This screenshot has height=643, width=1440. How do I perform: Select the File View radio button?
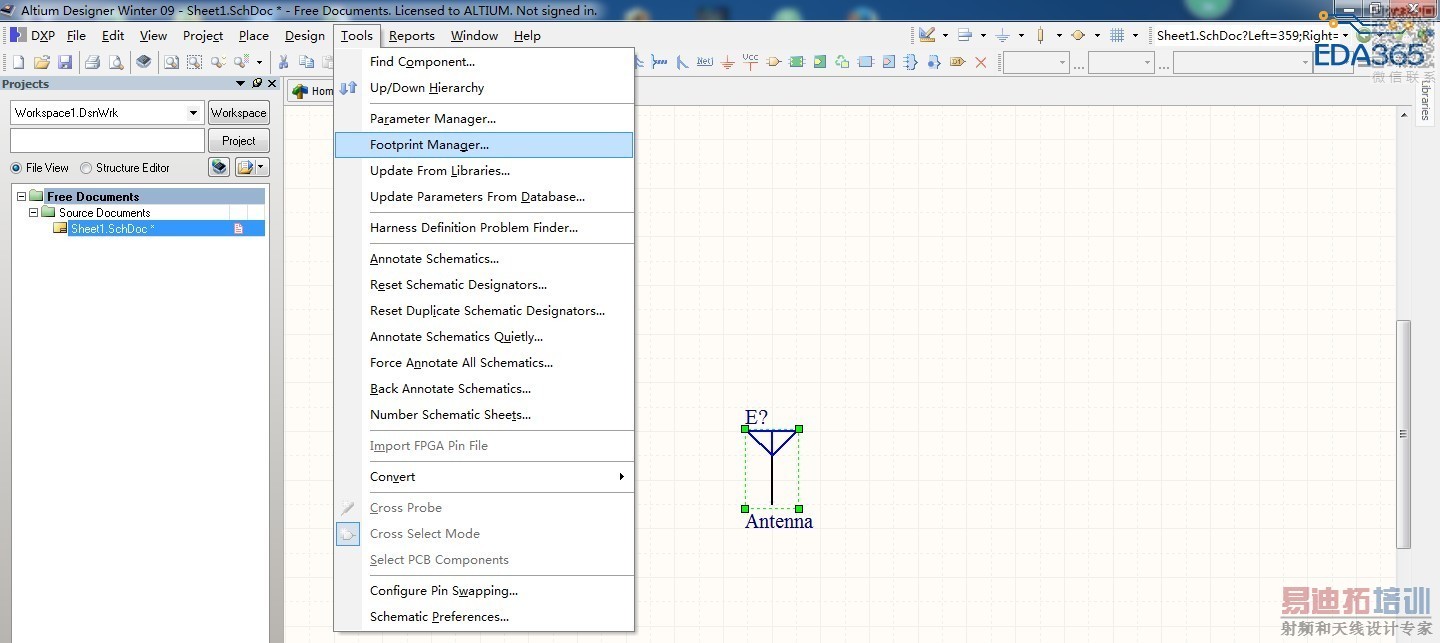16,168
